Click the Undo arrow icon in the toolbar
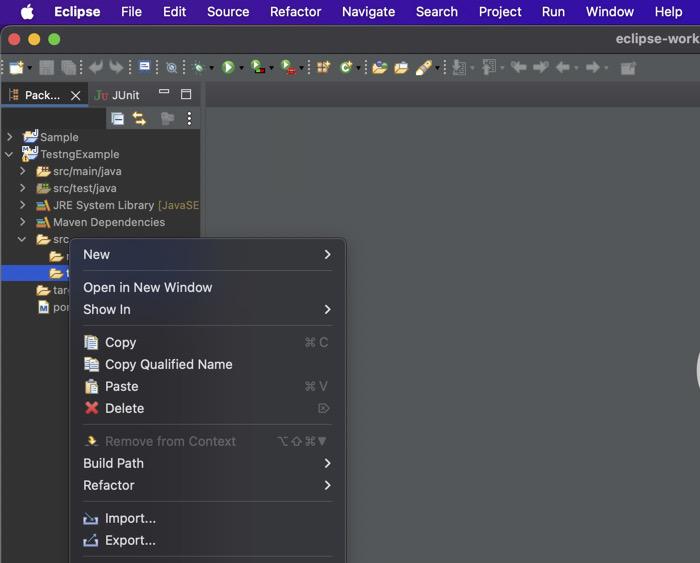 click(96, 67)
